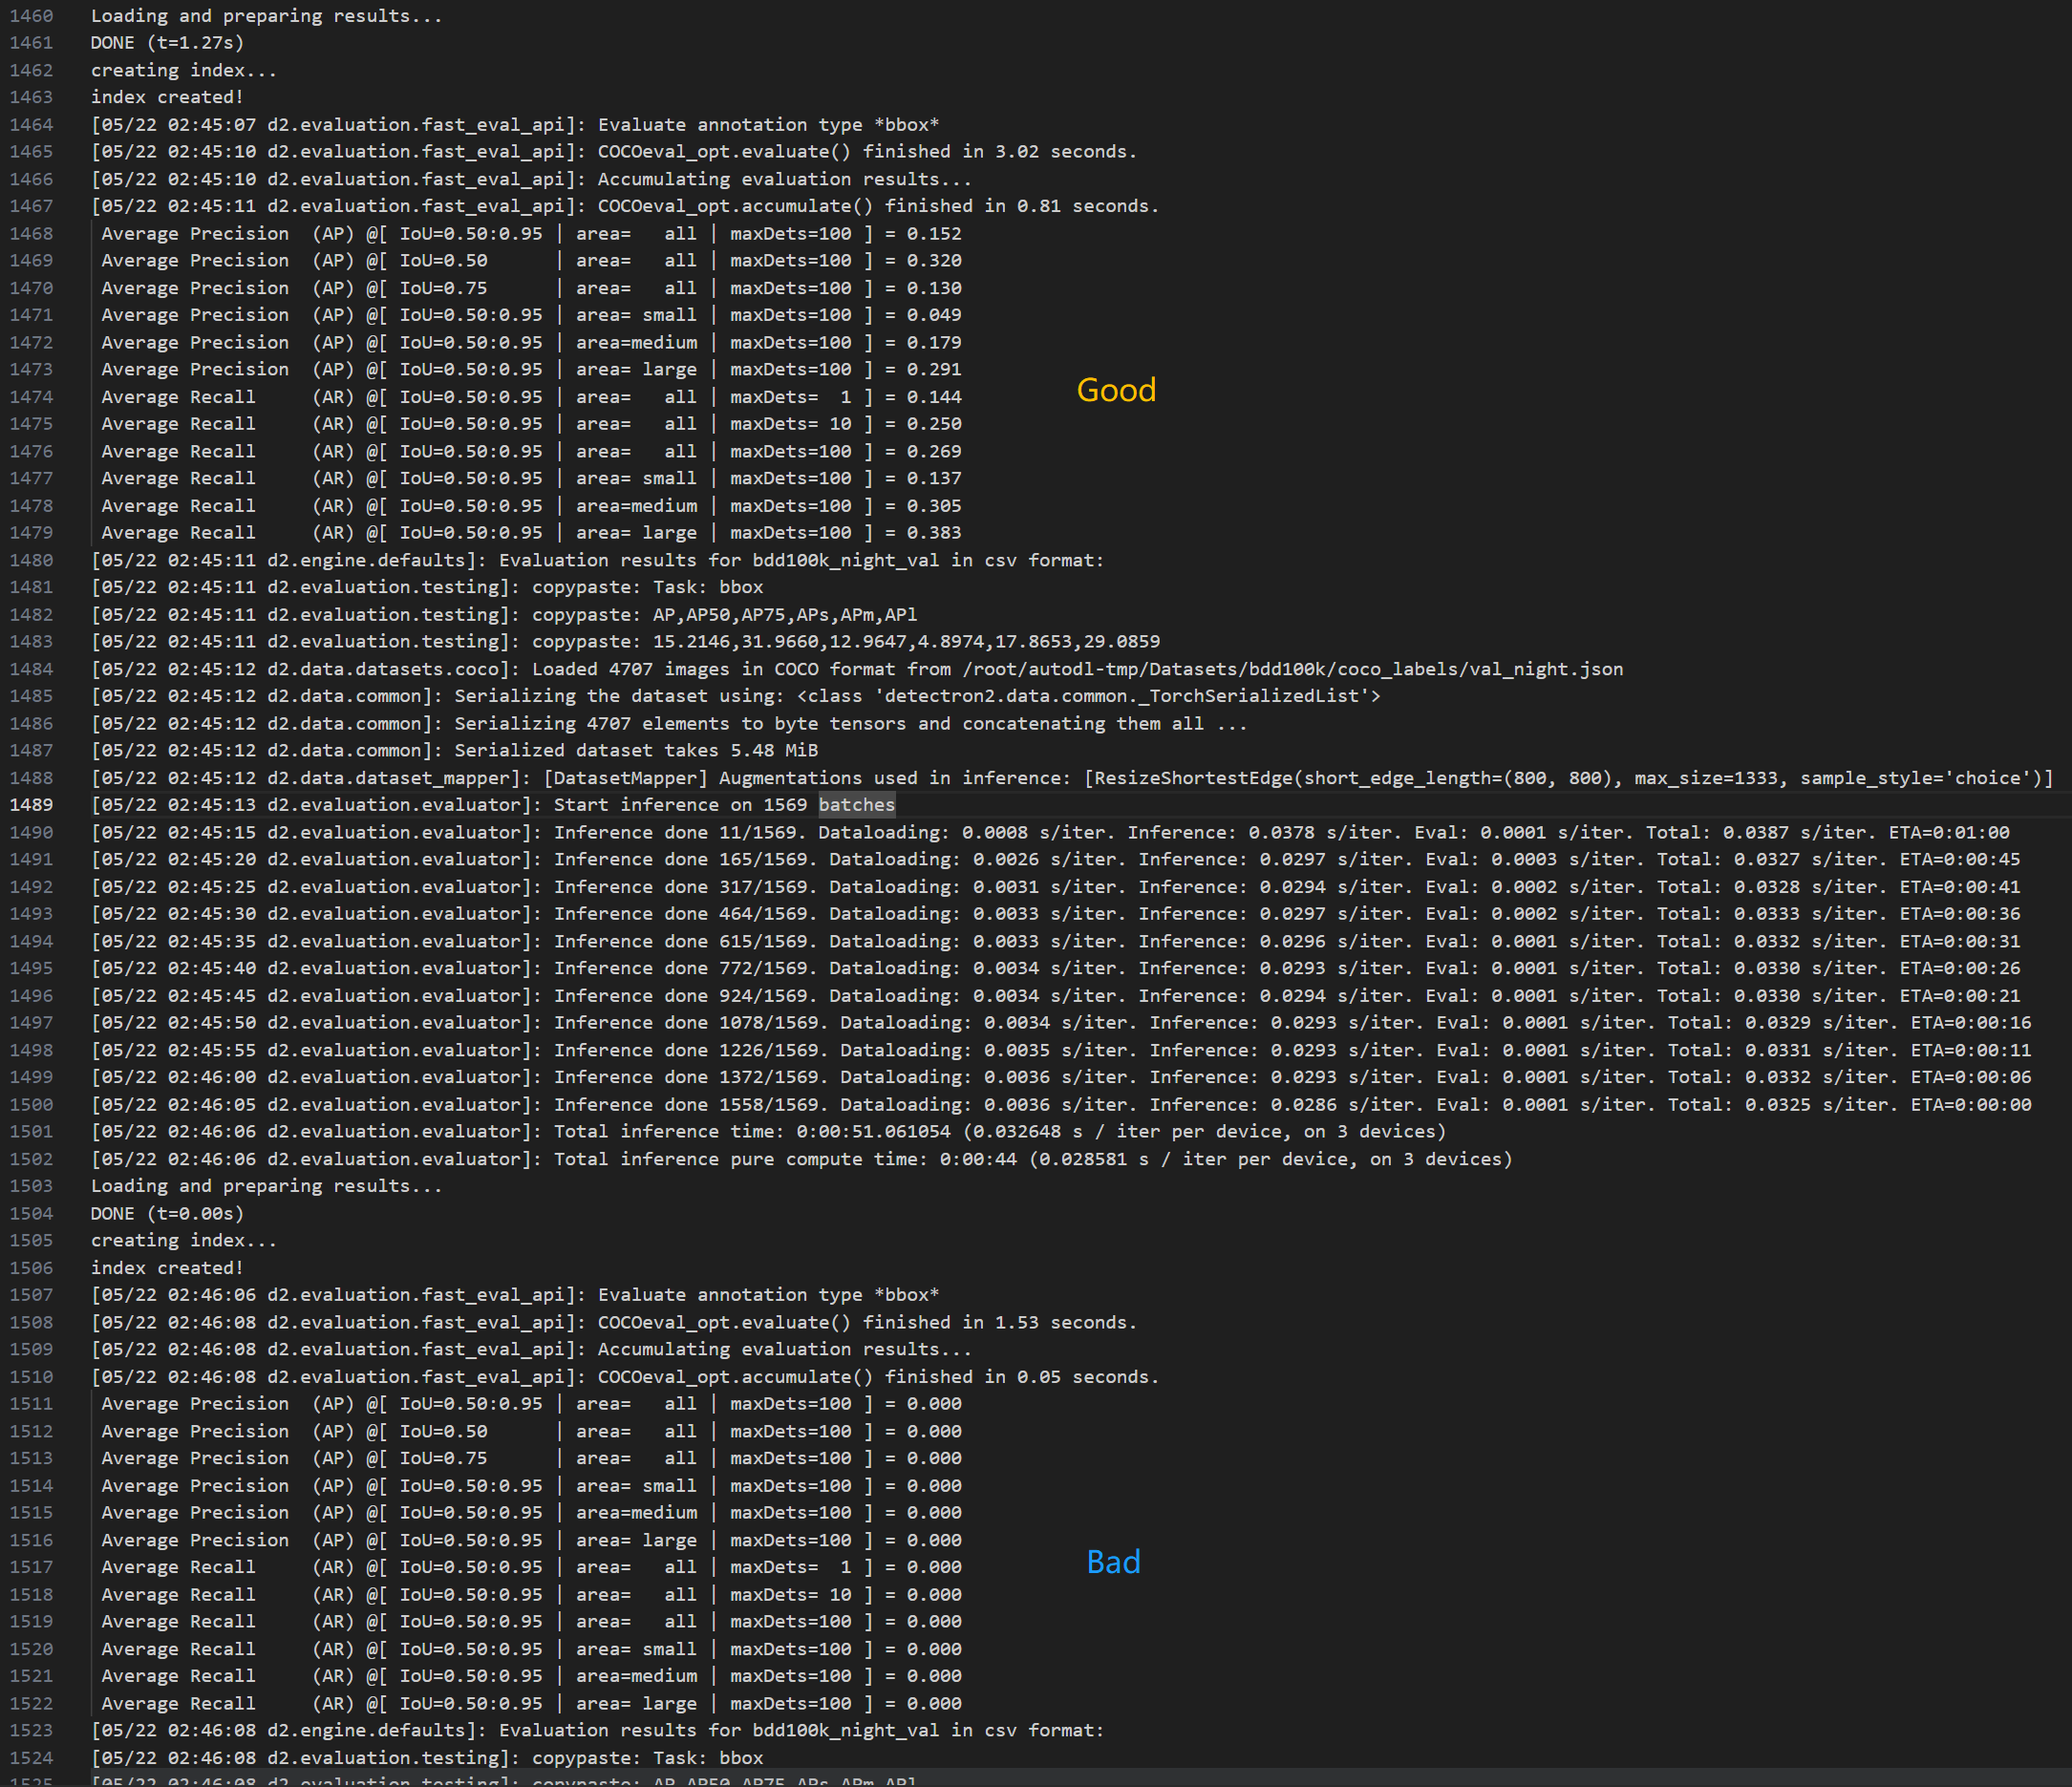Click the 'Bad' annotation label
Viewport: 2072px width, 1787px height.
click(1114, 1562)
